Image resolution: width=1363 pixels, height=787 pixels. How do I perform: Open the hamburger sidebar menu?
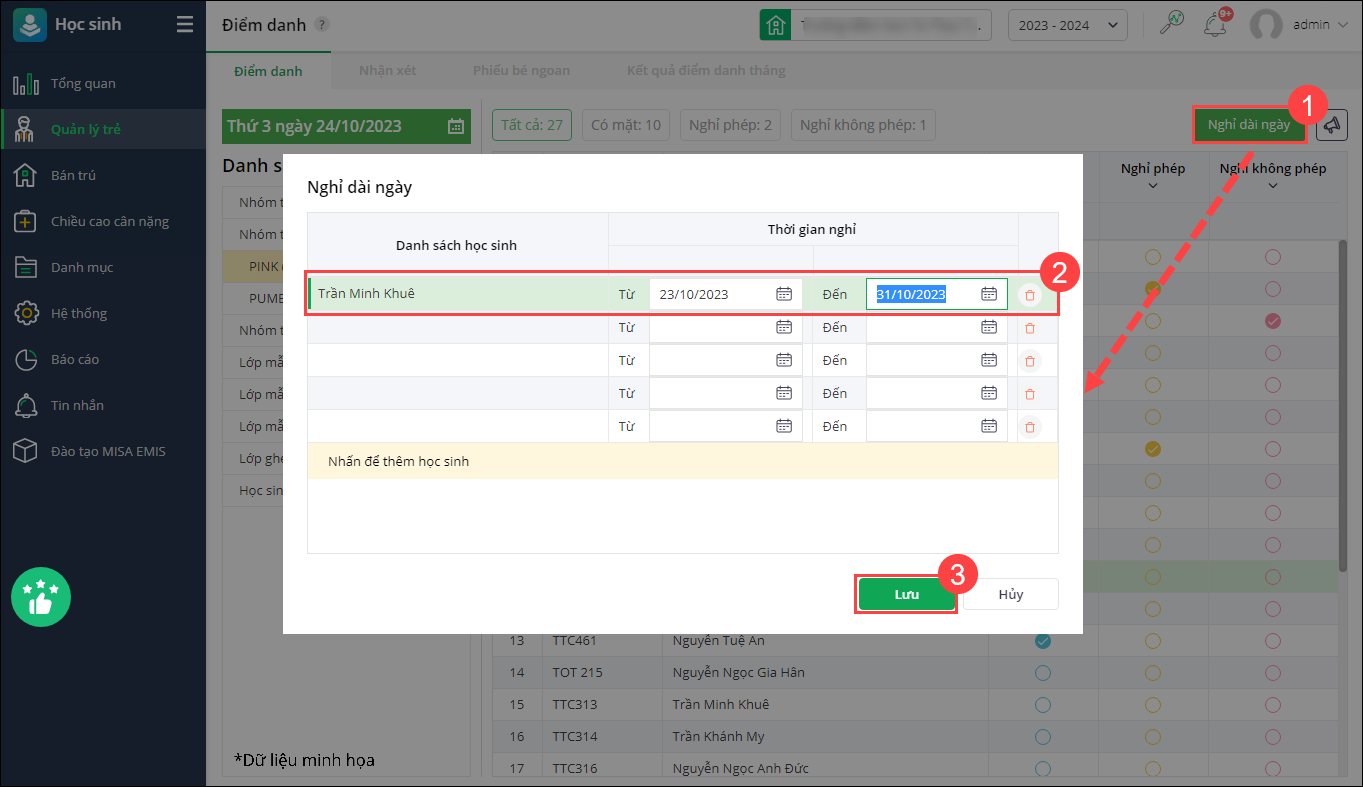[x=185, y=25]
